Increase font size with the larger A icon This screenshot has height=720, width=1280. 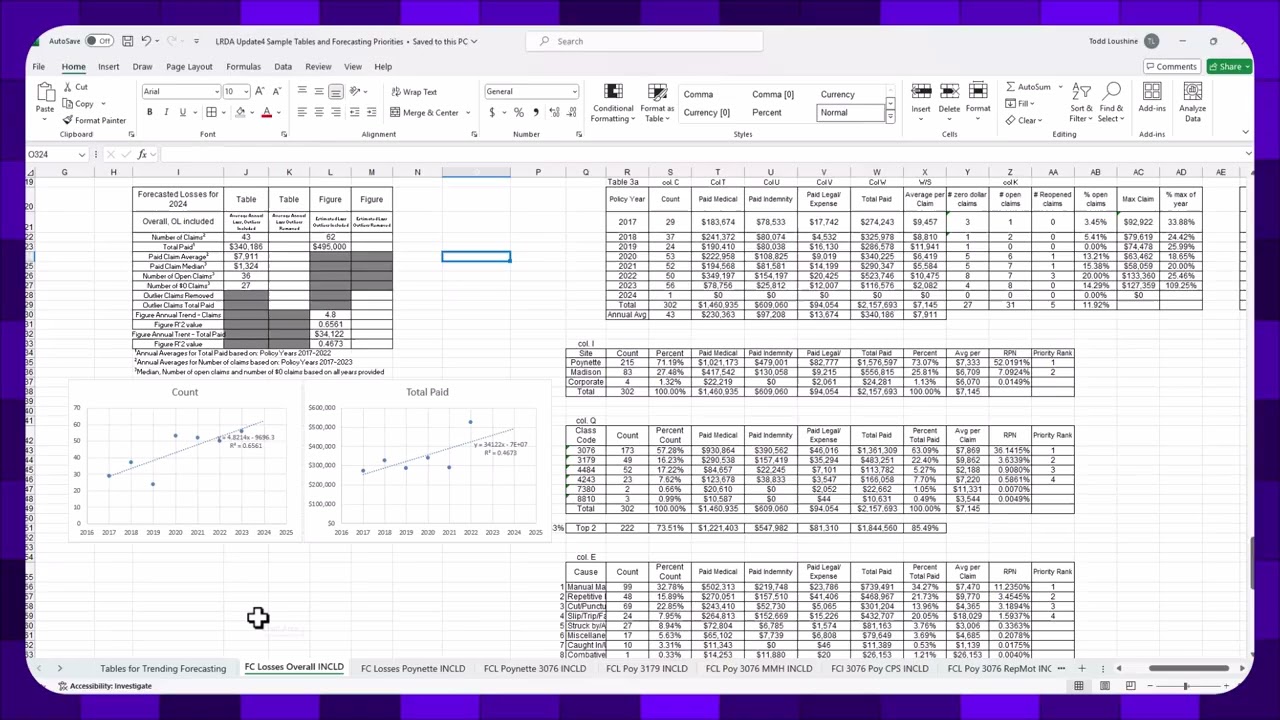tap(259, 92)
